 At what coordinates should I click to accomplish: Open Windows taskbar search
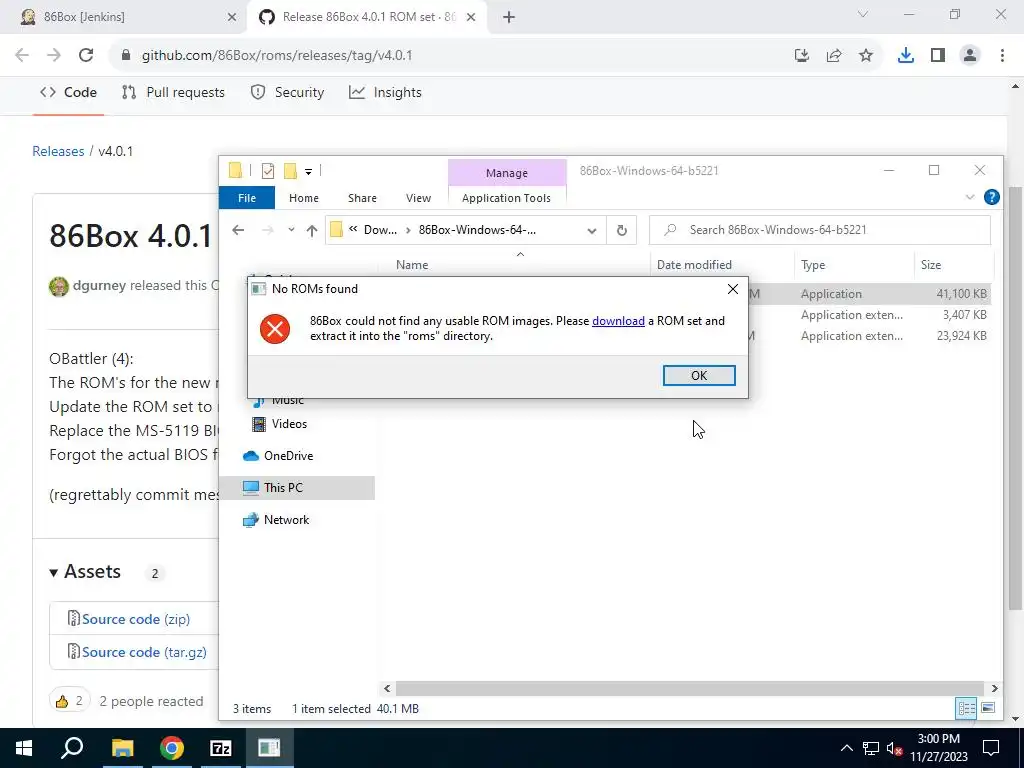[x=72, y=748]
